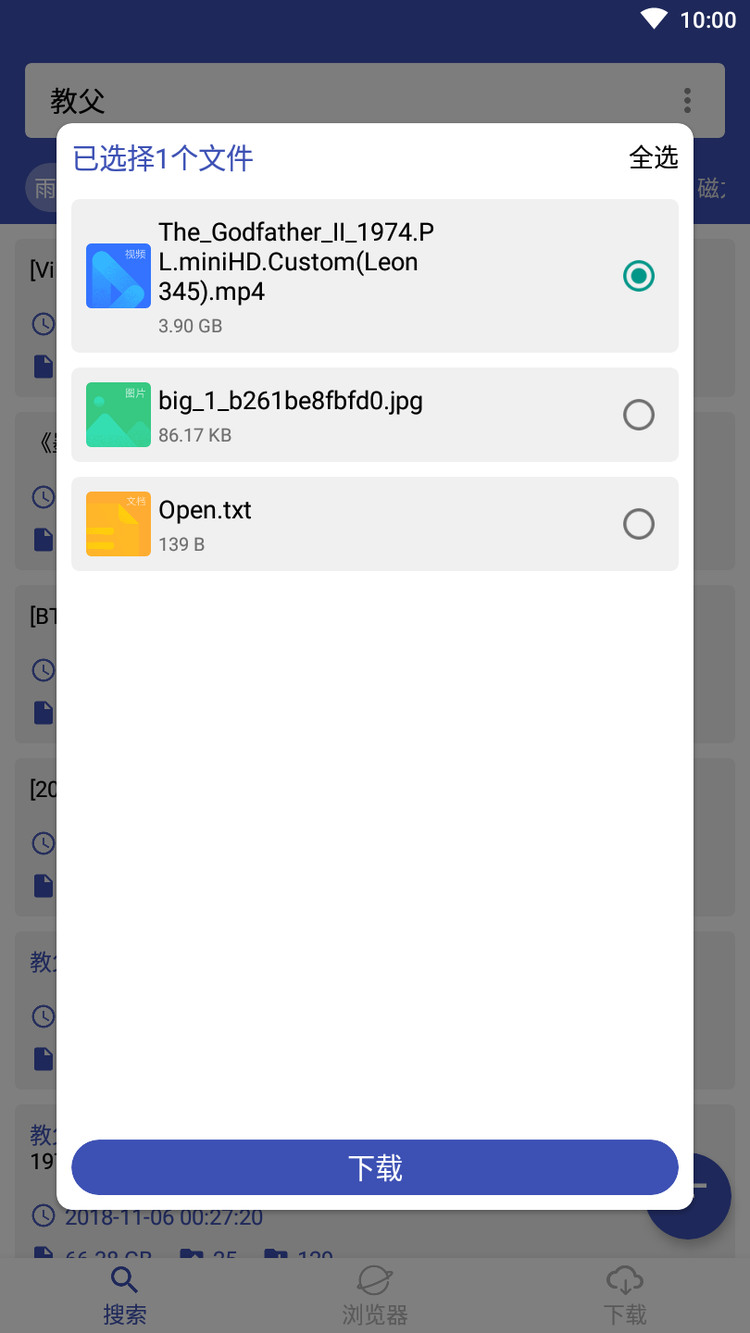Tap 全选 to select all files
The height and width of the screenshot is (1333, 750).
click(653, 157)
